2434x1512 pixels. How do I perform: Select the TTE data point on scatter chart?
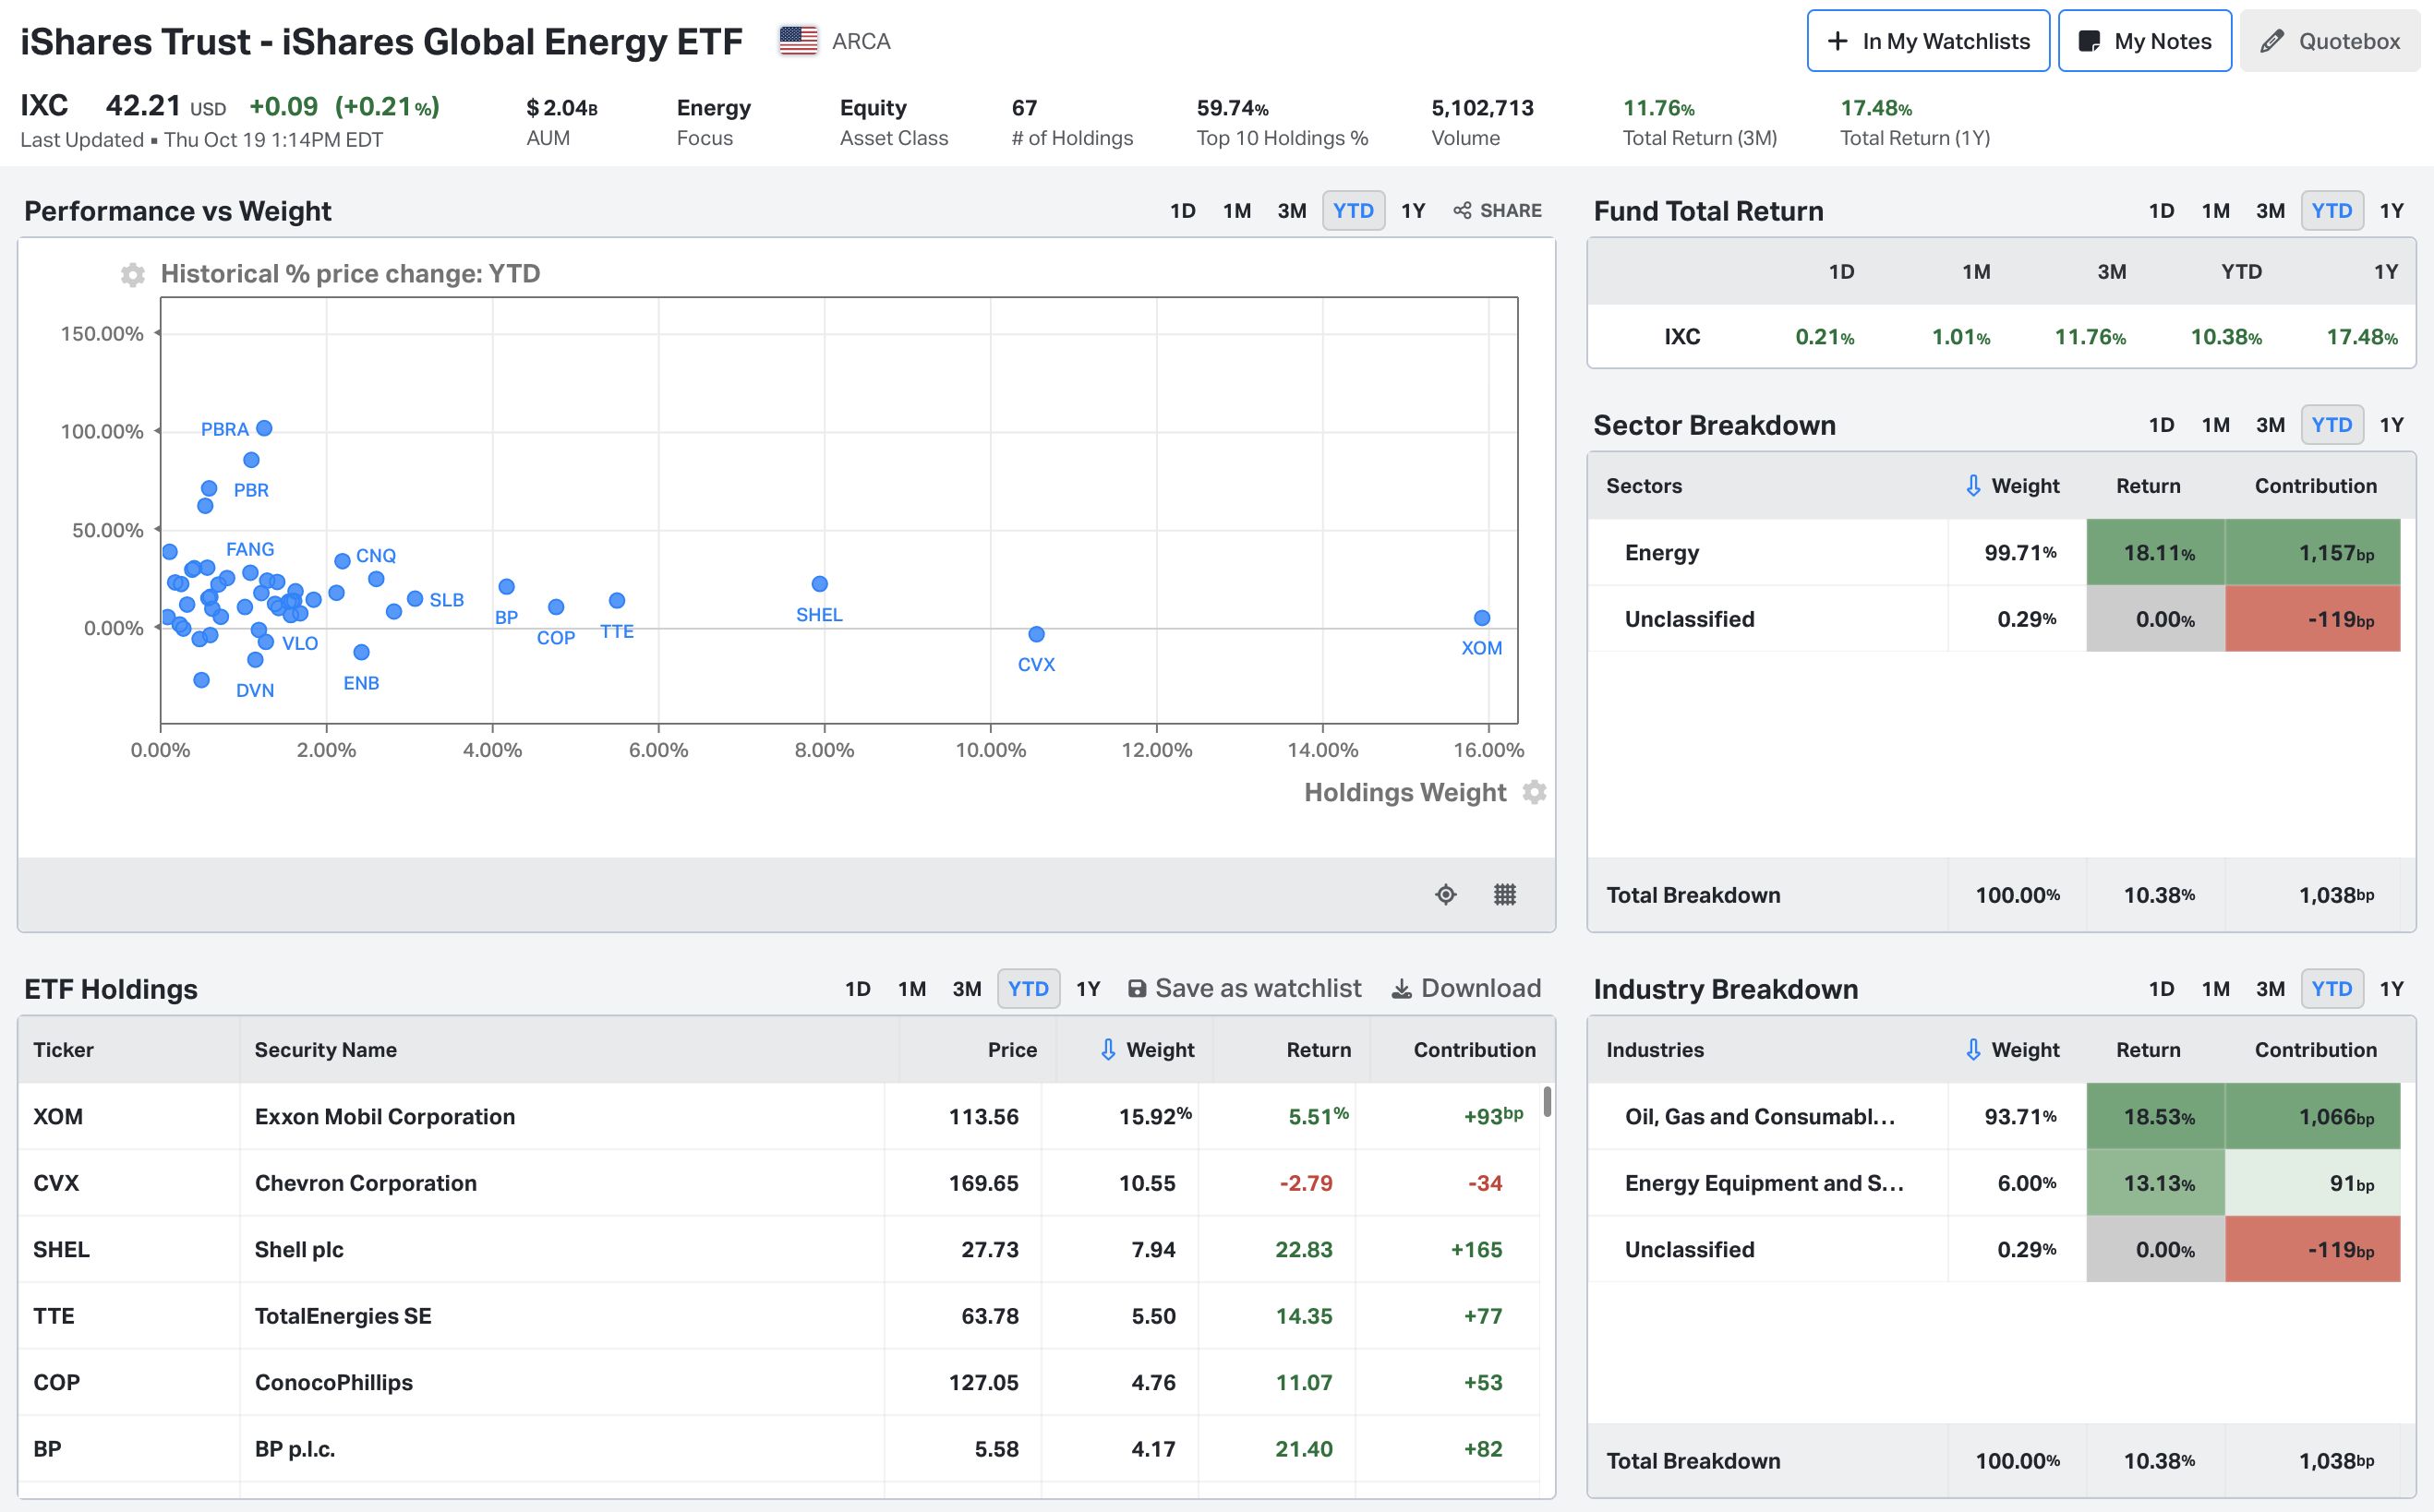click(617, 600)
